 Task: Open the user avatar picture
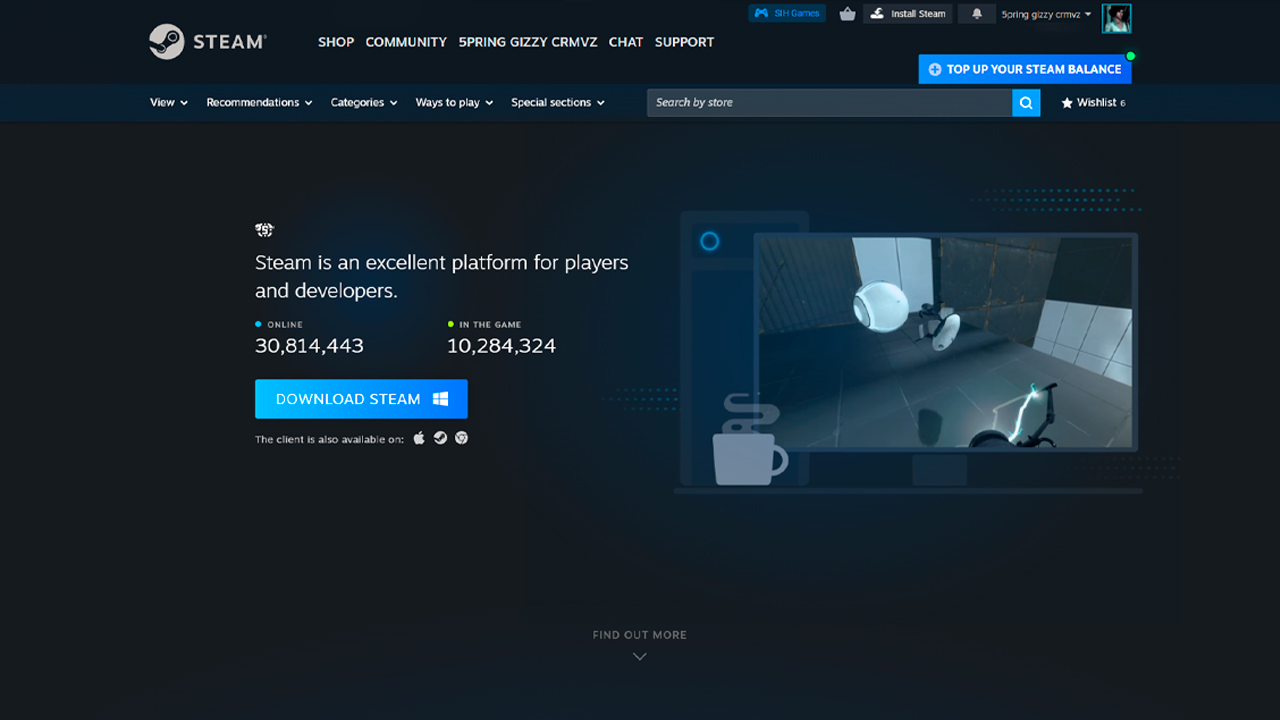(x=1116, y=17)
